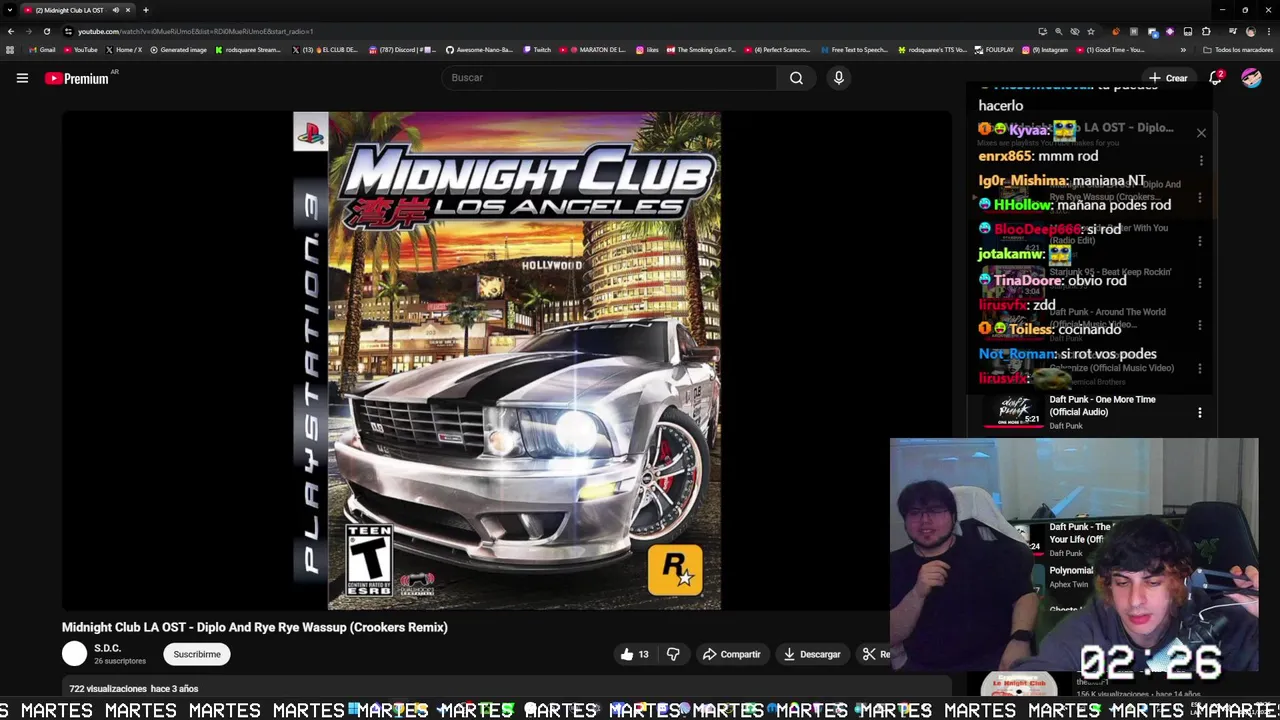The width and height of the screenshot is (1280, 720).
Task: Open the browser profile avatar
Action: pos(1250,31)
